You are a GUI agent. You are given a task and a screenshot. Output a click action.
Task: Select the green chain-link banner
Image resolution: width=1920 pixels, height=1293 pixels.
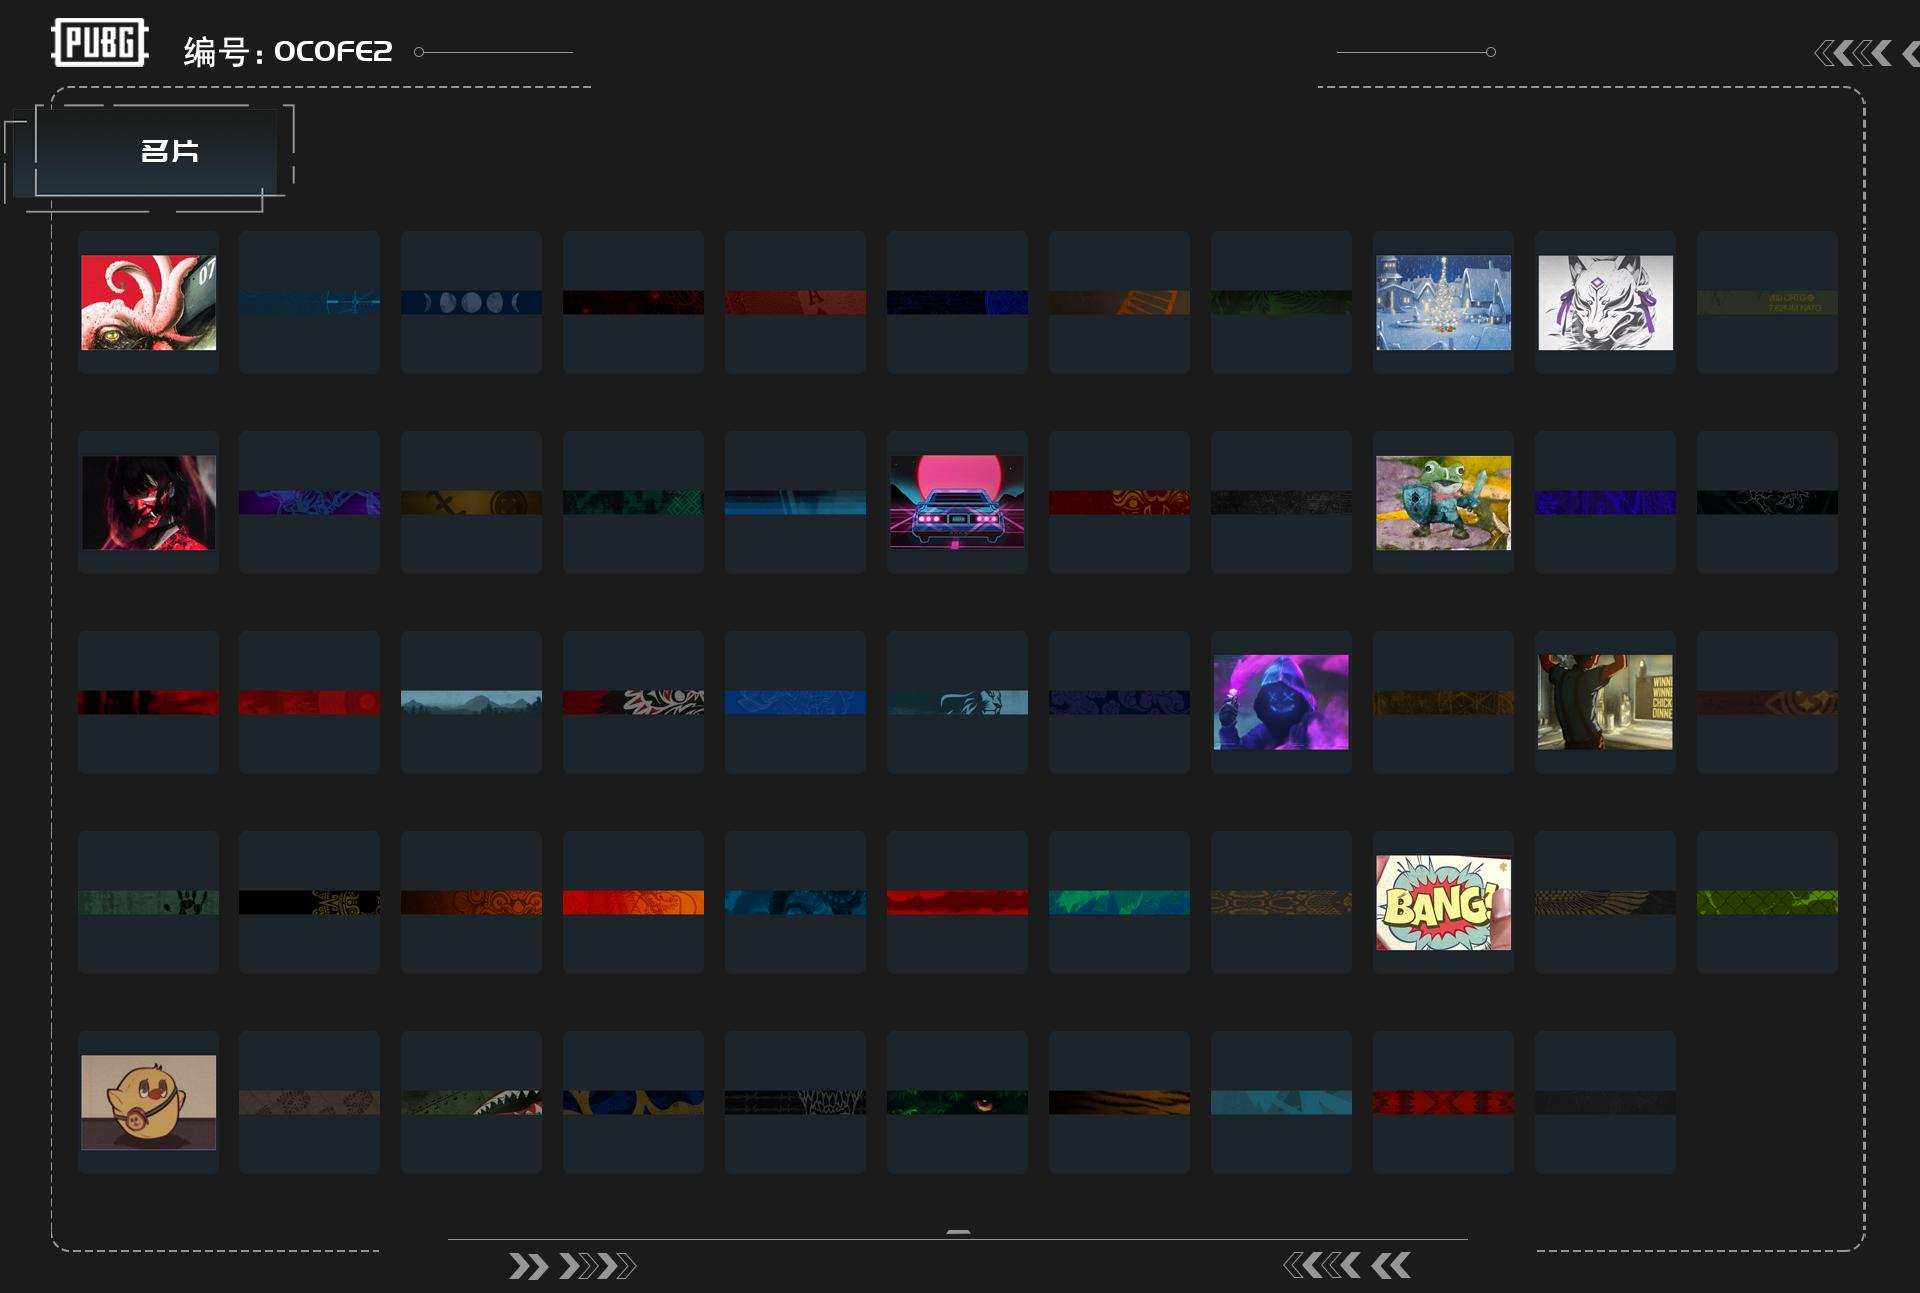coord(1767,902)
